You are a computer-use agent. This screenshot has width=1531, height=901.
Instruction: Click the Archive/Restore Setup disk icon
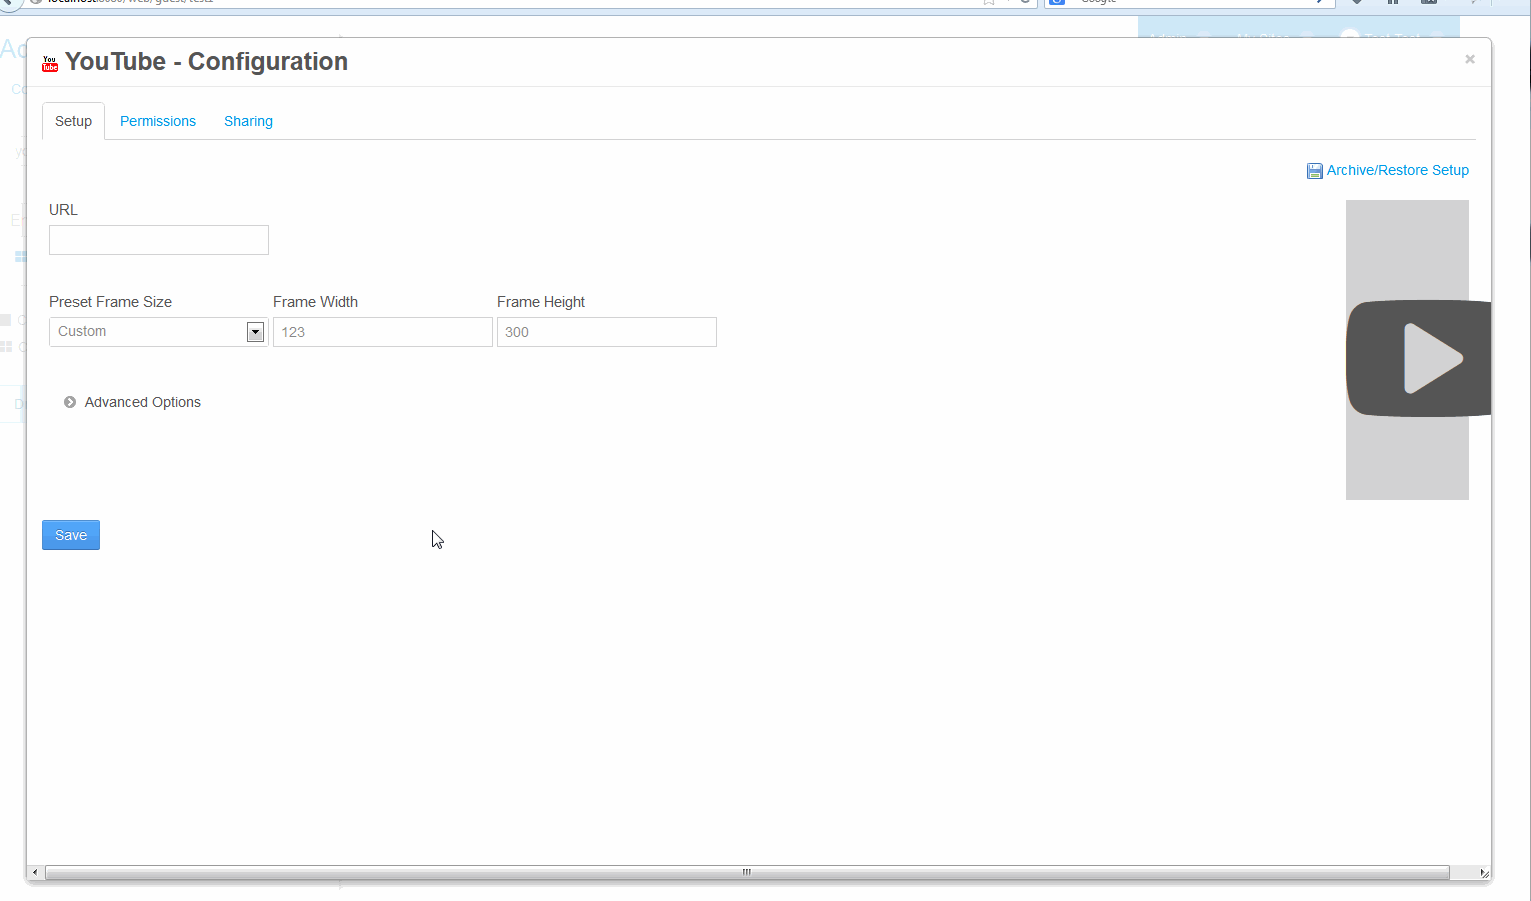(x=1315, y=171)
